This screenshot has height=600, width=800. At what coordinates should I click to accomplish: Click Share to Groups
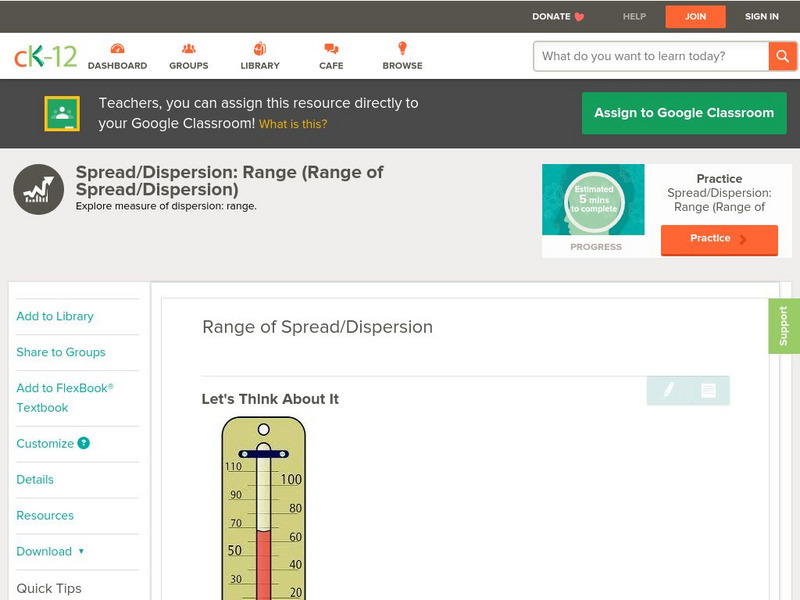click(61, 352)
